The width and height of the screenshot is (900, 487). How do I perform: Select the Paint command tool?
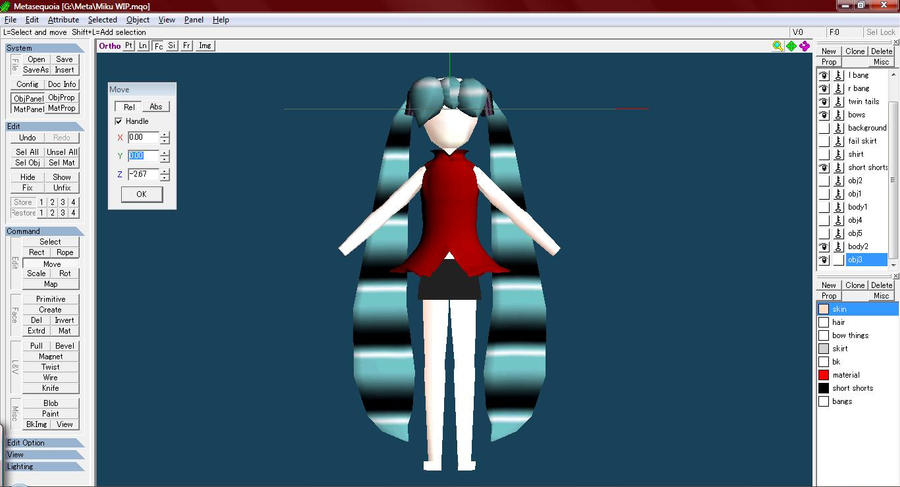(51, 413)
